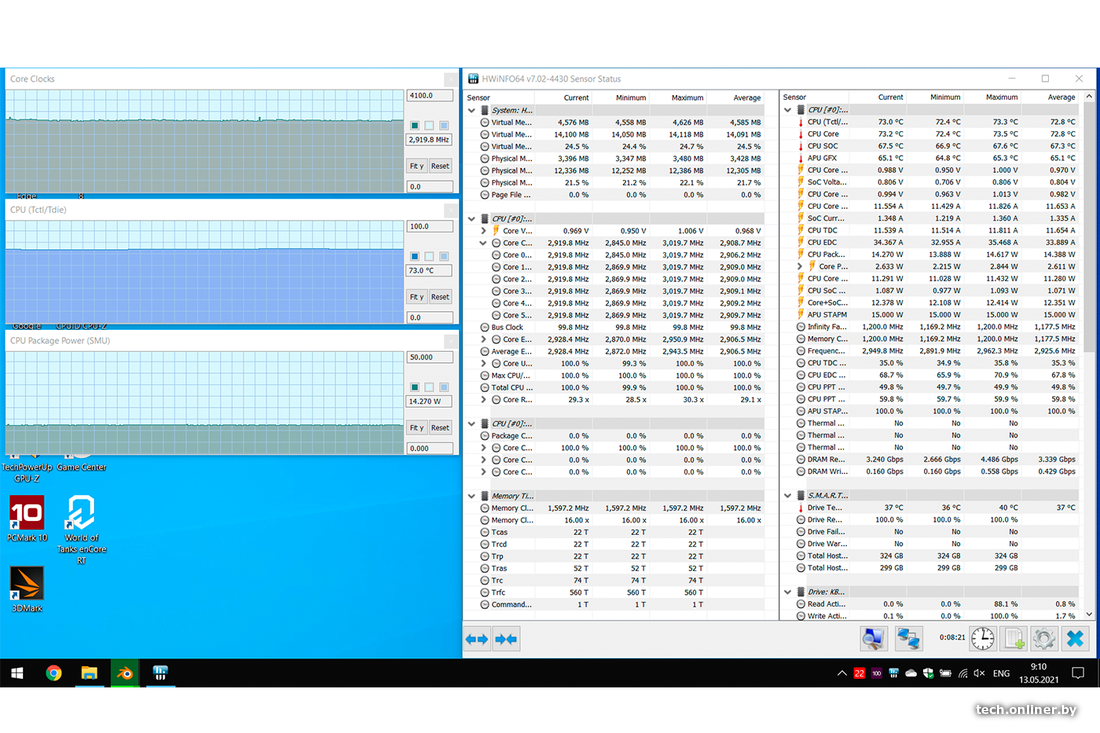
Task: Expand the Core VIDs row
Action: point(484,231)
